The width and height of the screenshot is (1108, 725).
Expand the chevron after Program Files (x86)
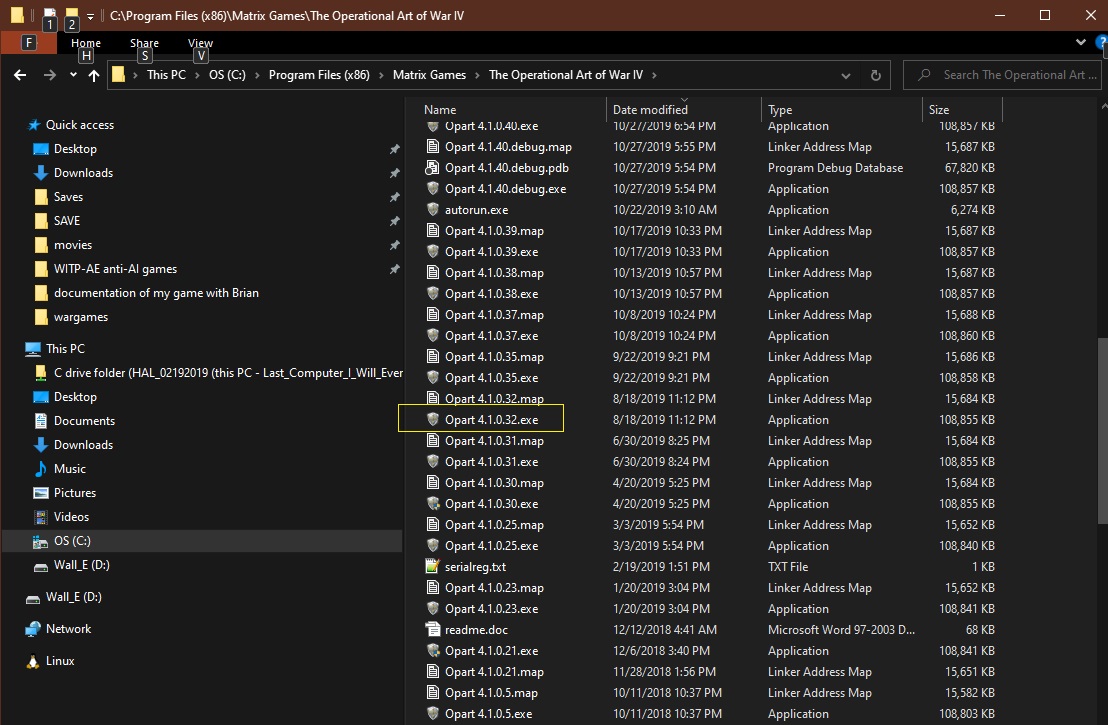[x=381, y=75]
